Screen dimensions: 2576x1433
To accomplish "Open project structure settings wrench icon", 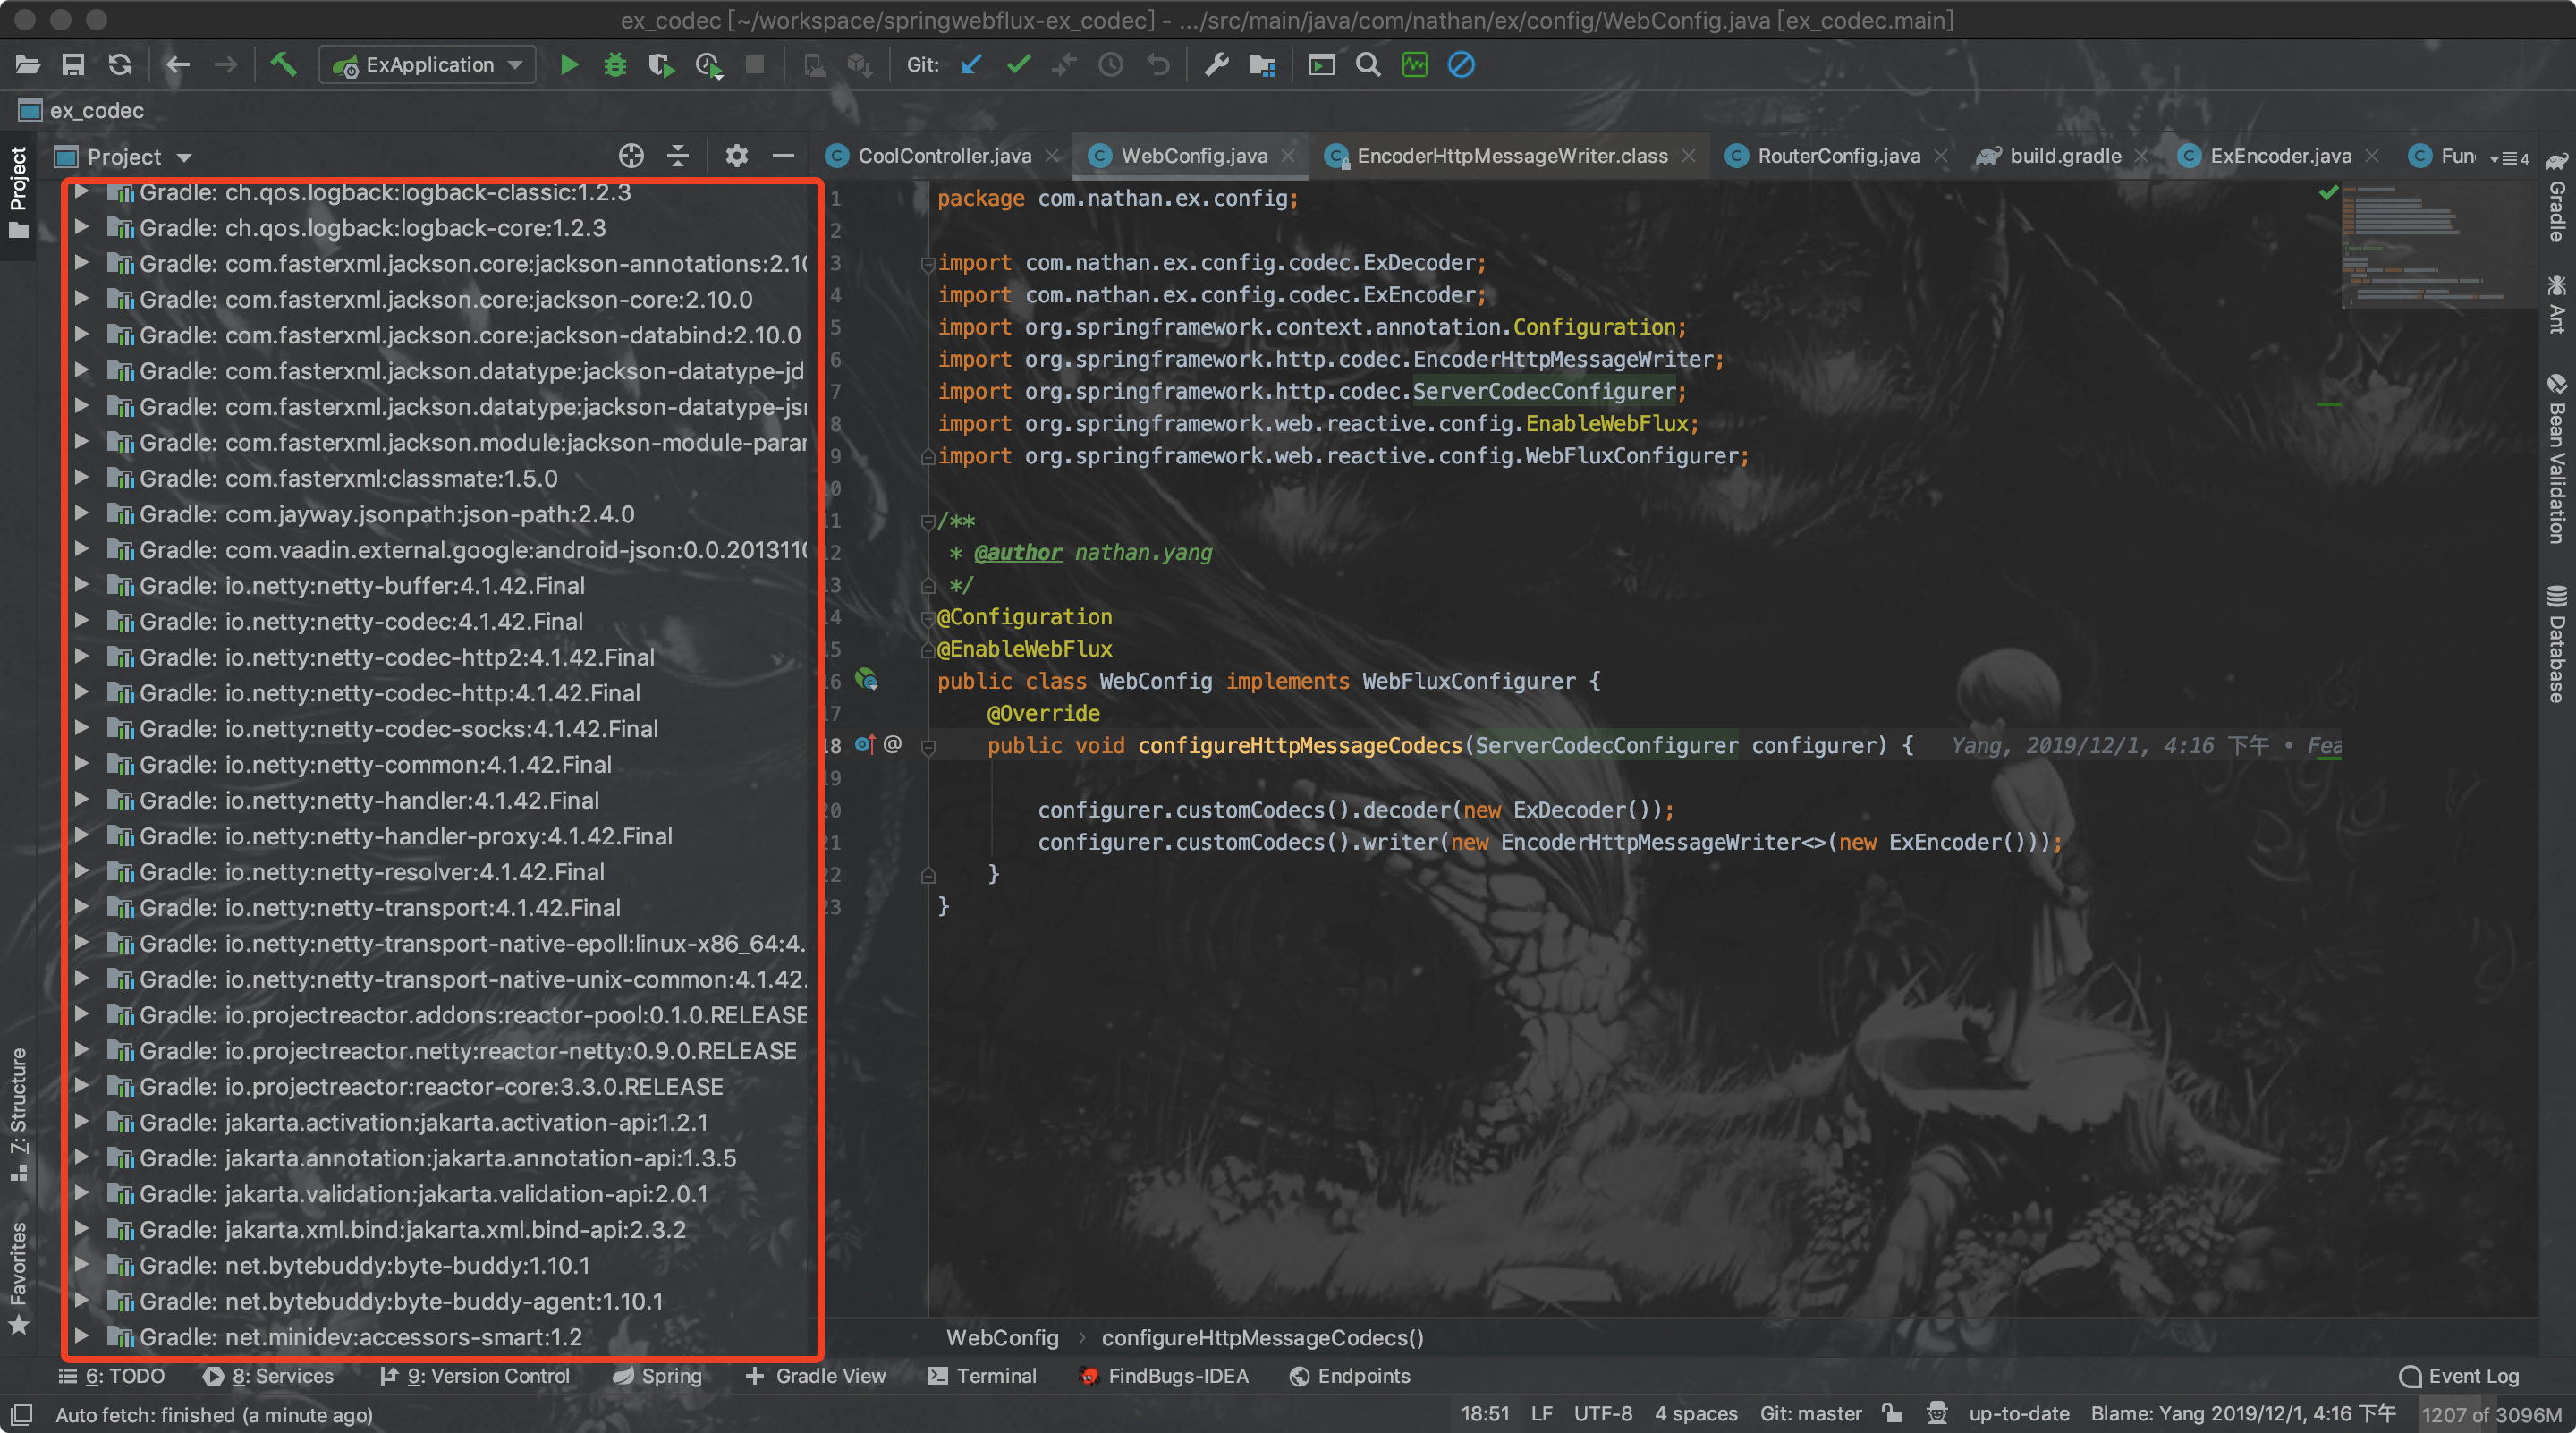I will 1215,65.
